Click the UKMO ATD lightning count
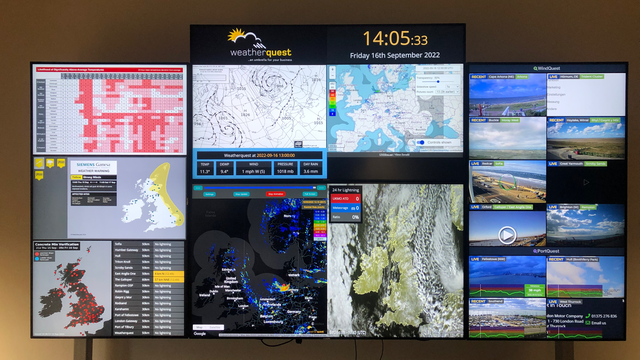Screen dimensions: 640x360 click(345, 199)
